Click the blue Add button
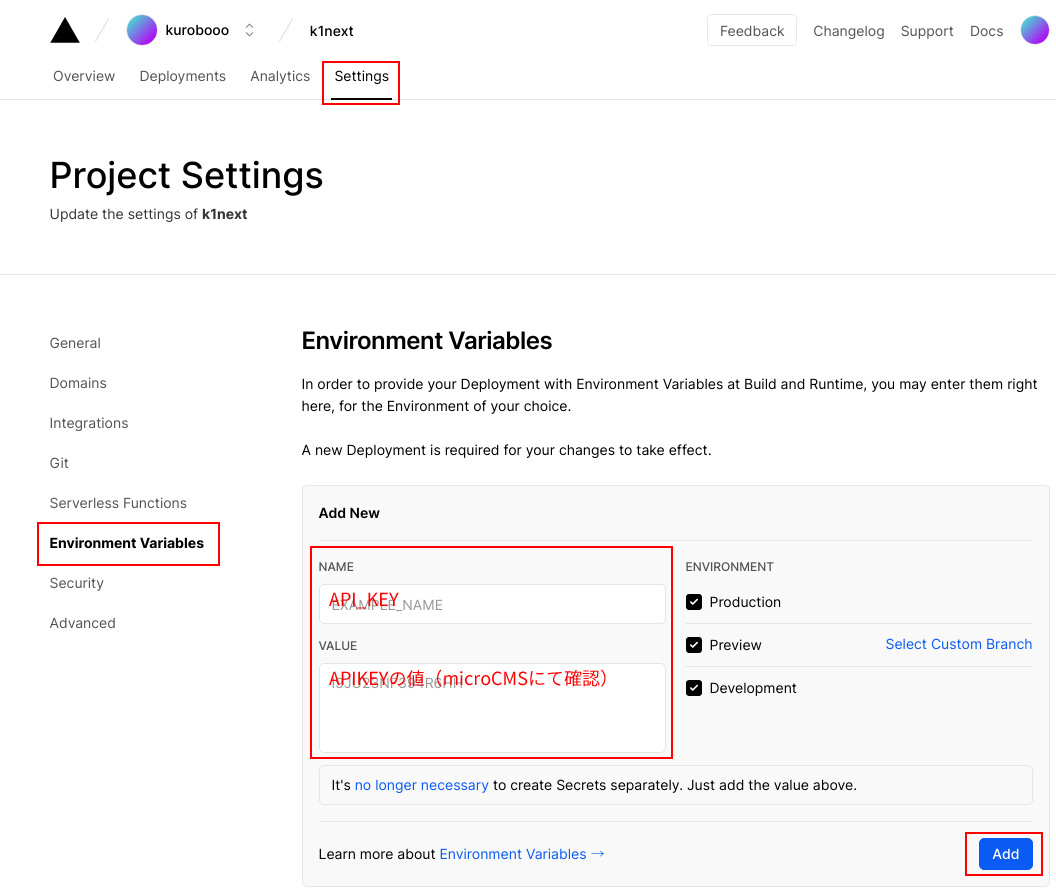This screenshot has width=1056, height=892. 1005,854
